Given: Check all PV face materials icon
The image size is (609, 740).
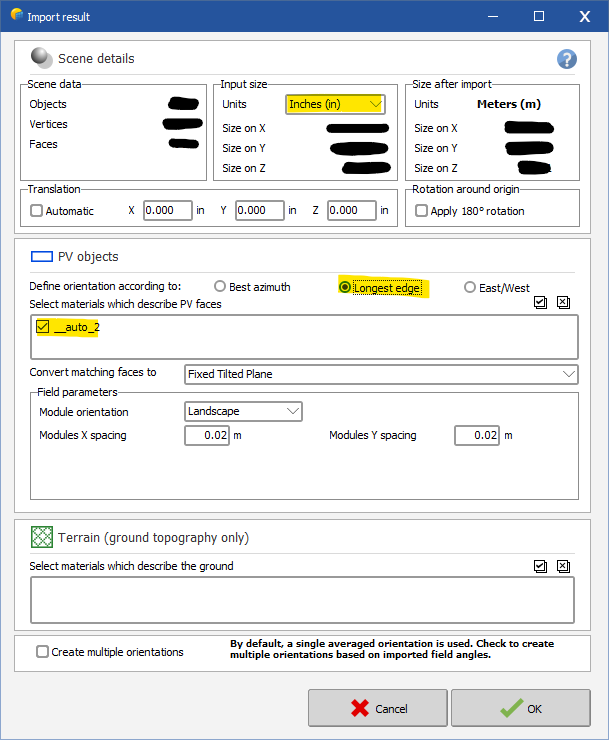Looking at the screenshot, I should 541,302.
